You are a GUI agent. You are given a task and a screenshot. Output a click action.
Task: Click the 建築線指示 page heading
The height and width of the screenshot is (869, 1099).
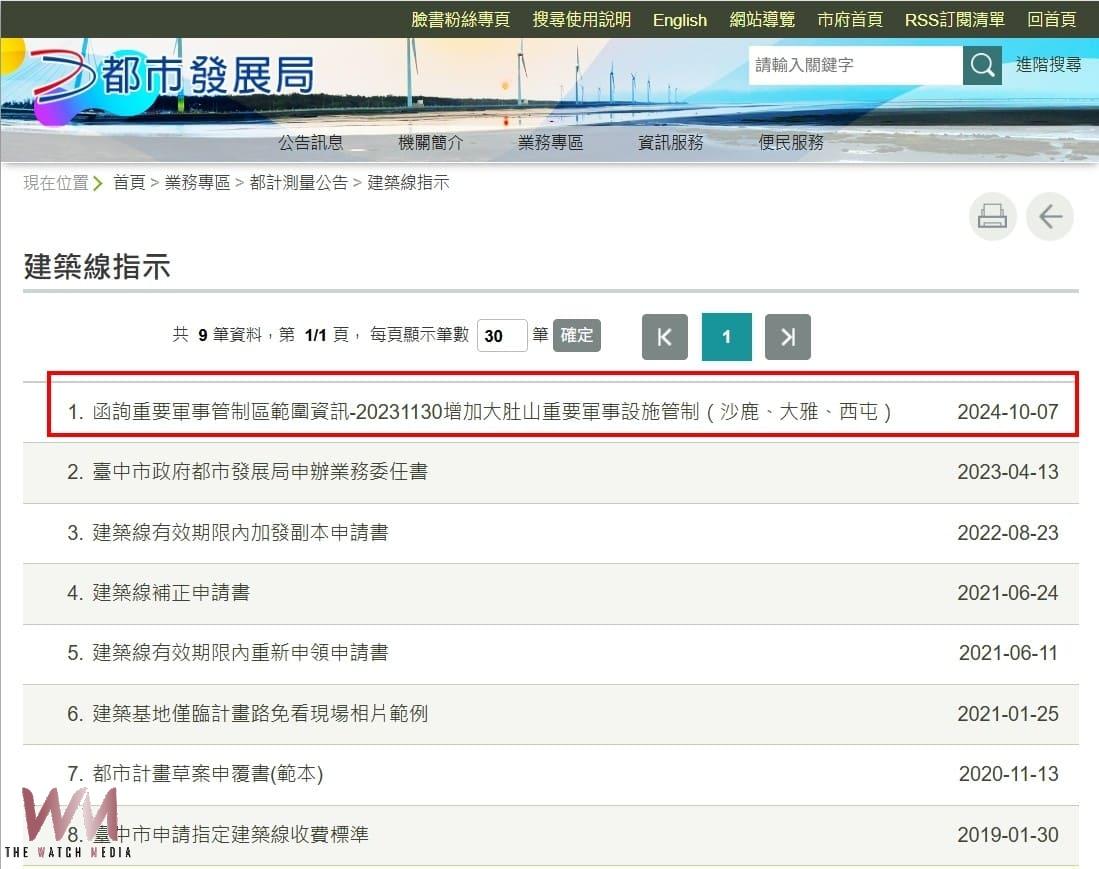(97, 267)
